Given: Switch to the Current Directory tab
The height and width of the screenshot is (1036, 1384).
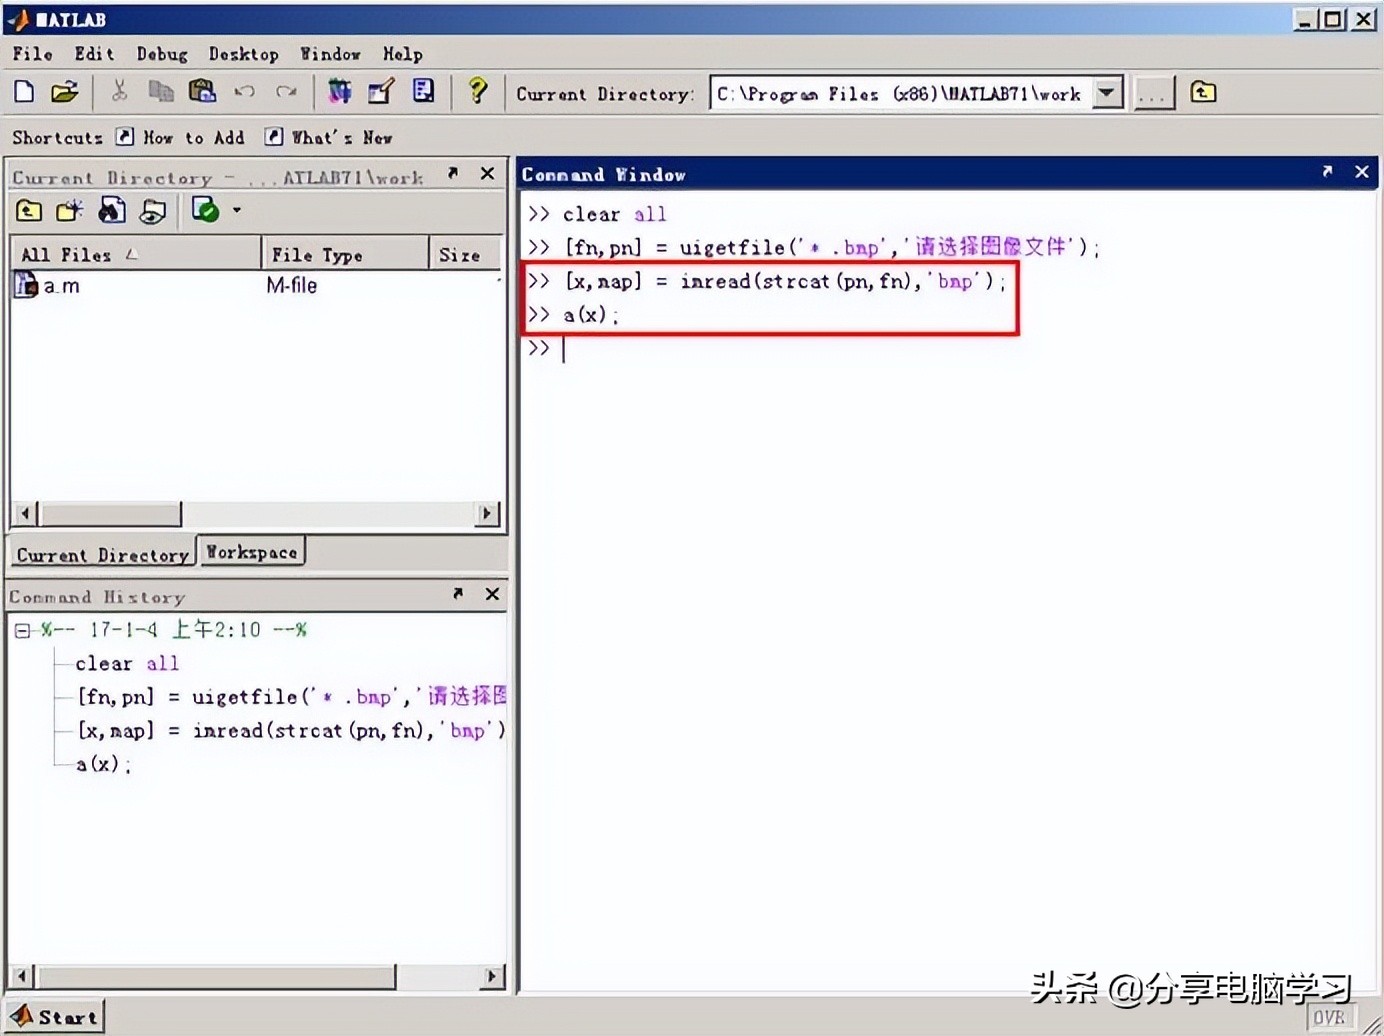Looking at the screenshot, I should tap(102, 554).
